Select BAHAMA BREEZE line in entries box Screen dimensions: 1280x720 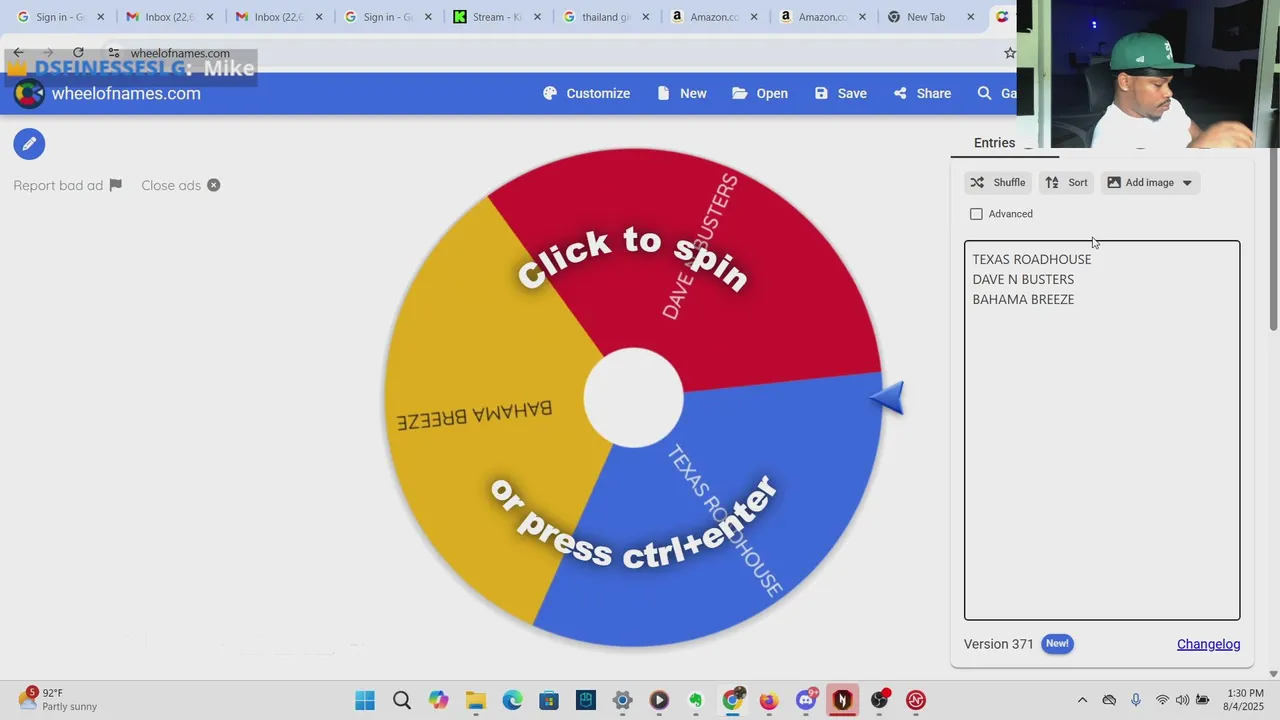point(1023,299)
